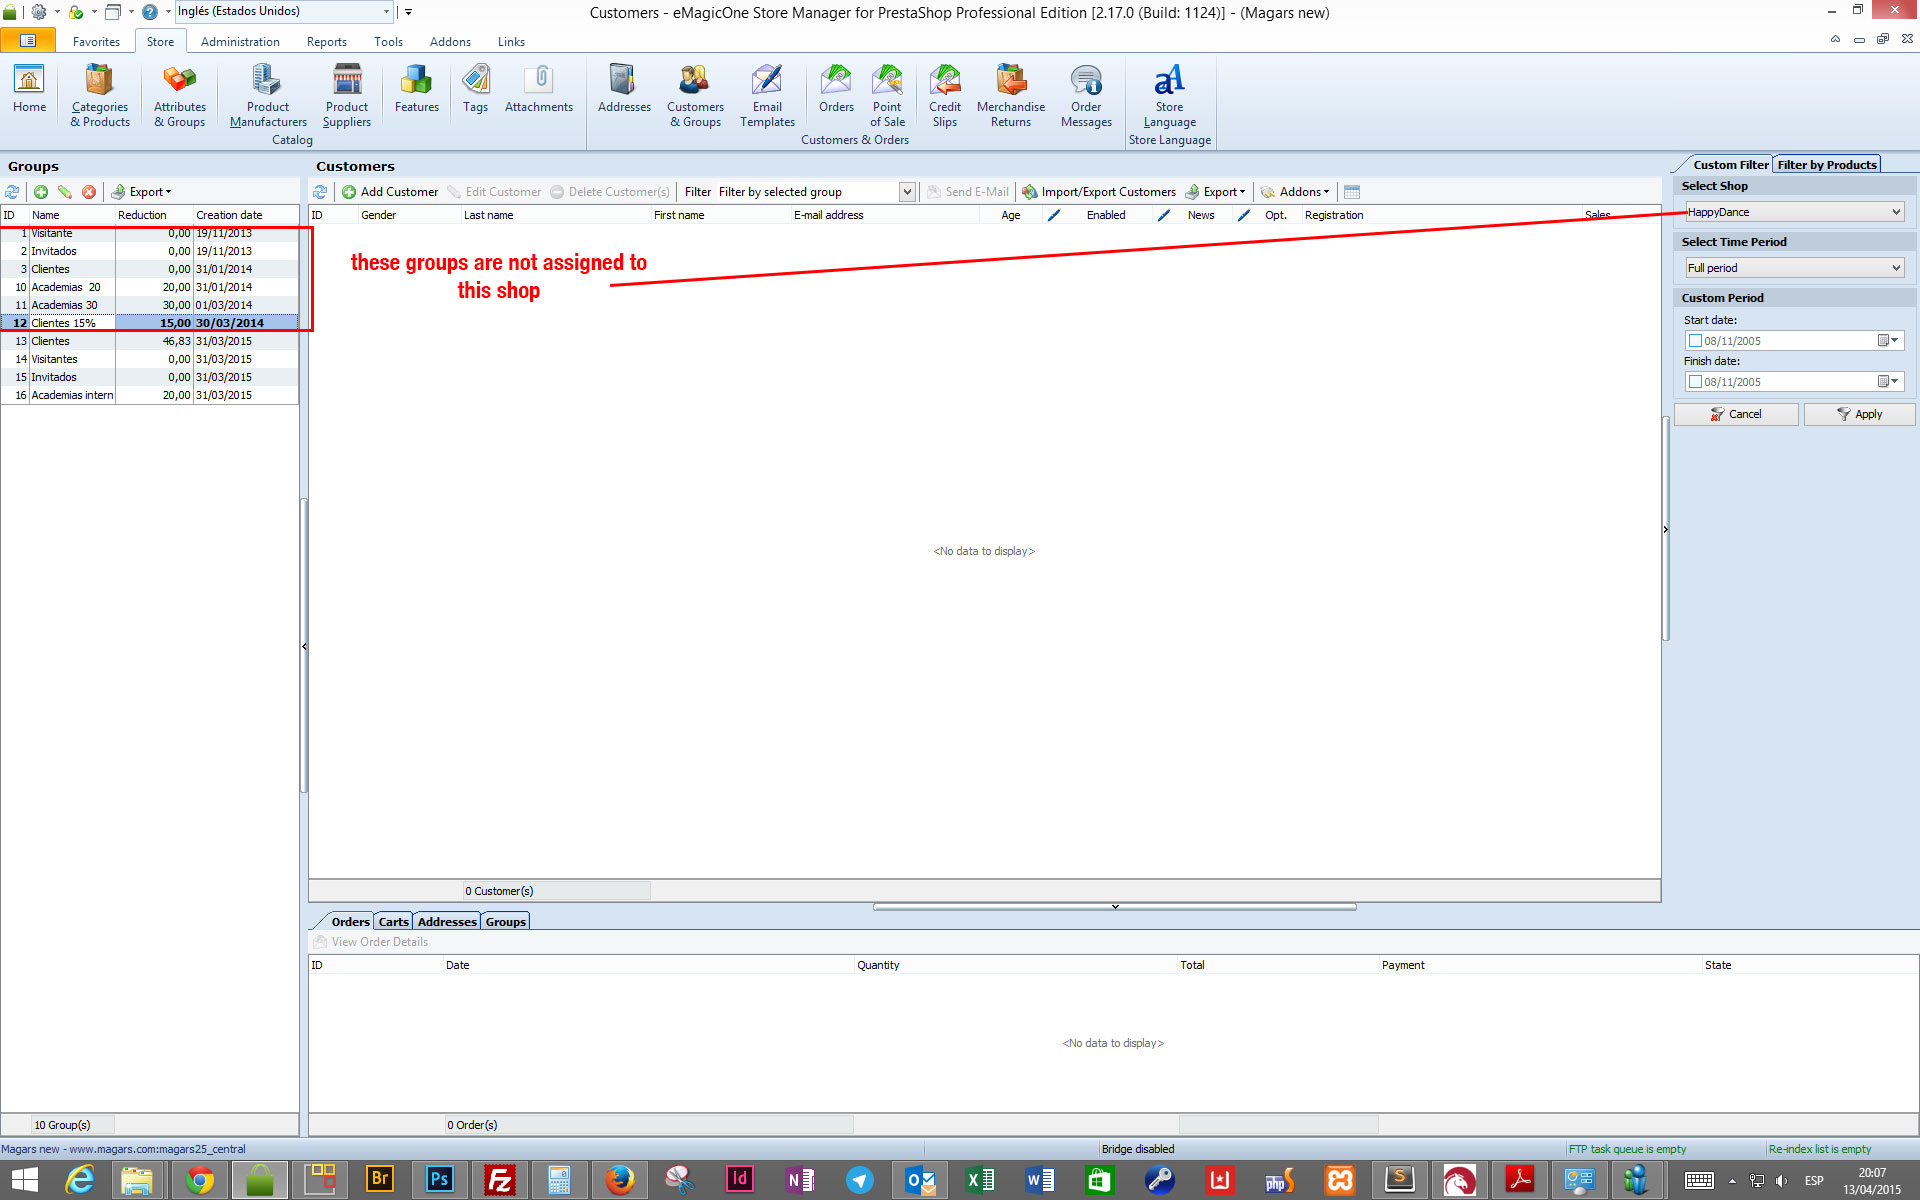Screen dimensions: 1920x1200
Task: Open Attributes & Groups
Action: click(179, 96)
